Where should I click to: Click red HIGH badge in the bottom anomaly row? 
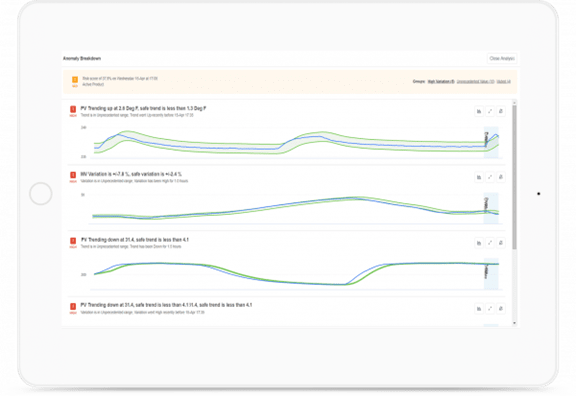73,308
